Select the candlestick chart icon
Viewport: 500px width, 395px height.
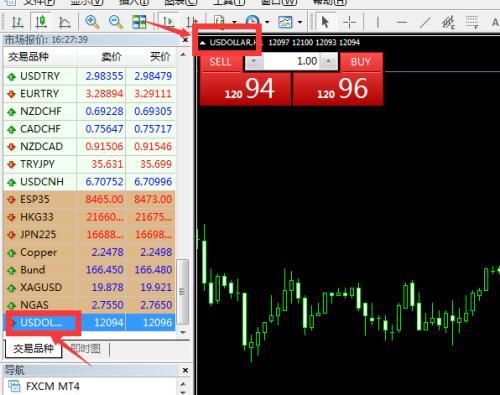pos(40,22)
